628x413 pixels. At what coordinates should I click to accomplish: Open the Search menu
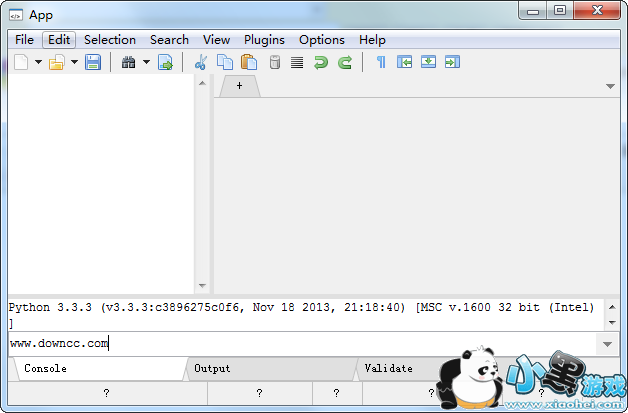click(x=169, y=40)
